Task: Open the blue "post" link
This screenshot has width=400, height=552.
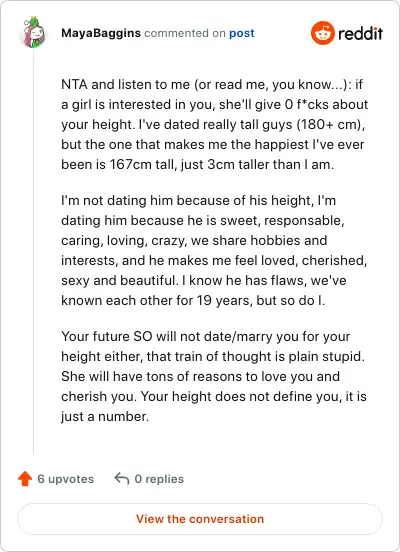Action: (x=242, y=33)
